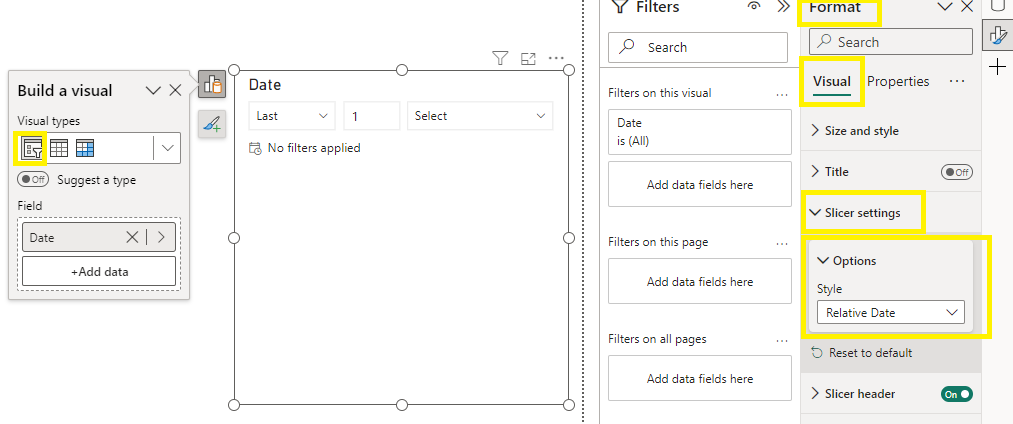Click the No filters applied calendar icon
This screenshot has width=1013, height=424.
tap(255, 148)
